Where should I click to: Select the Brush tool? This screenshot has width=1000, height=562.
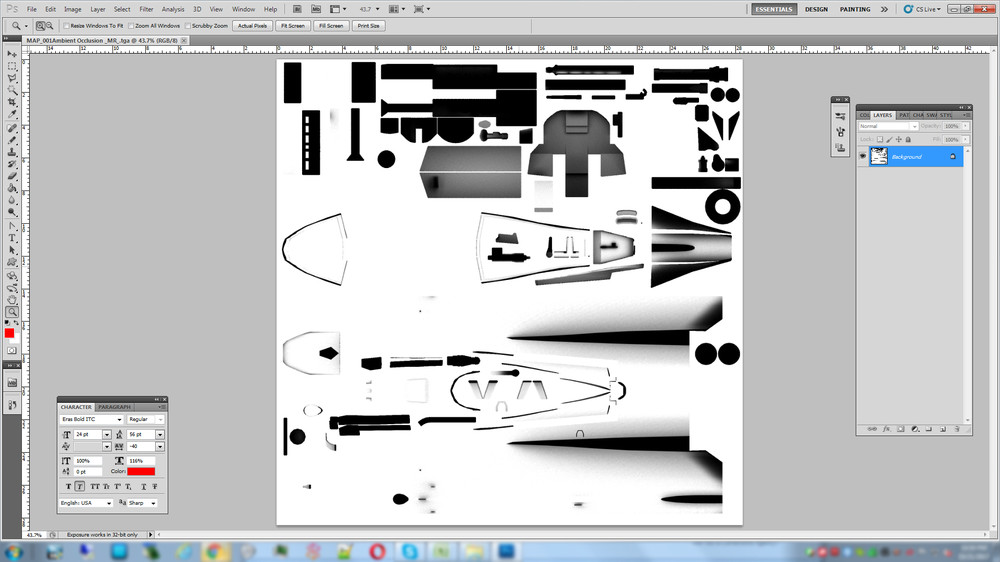(x=11, y=140)
